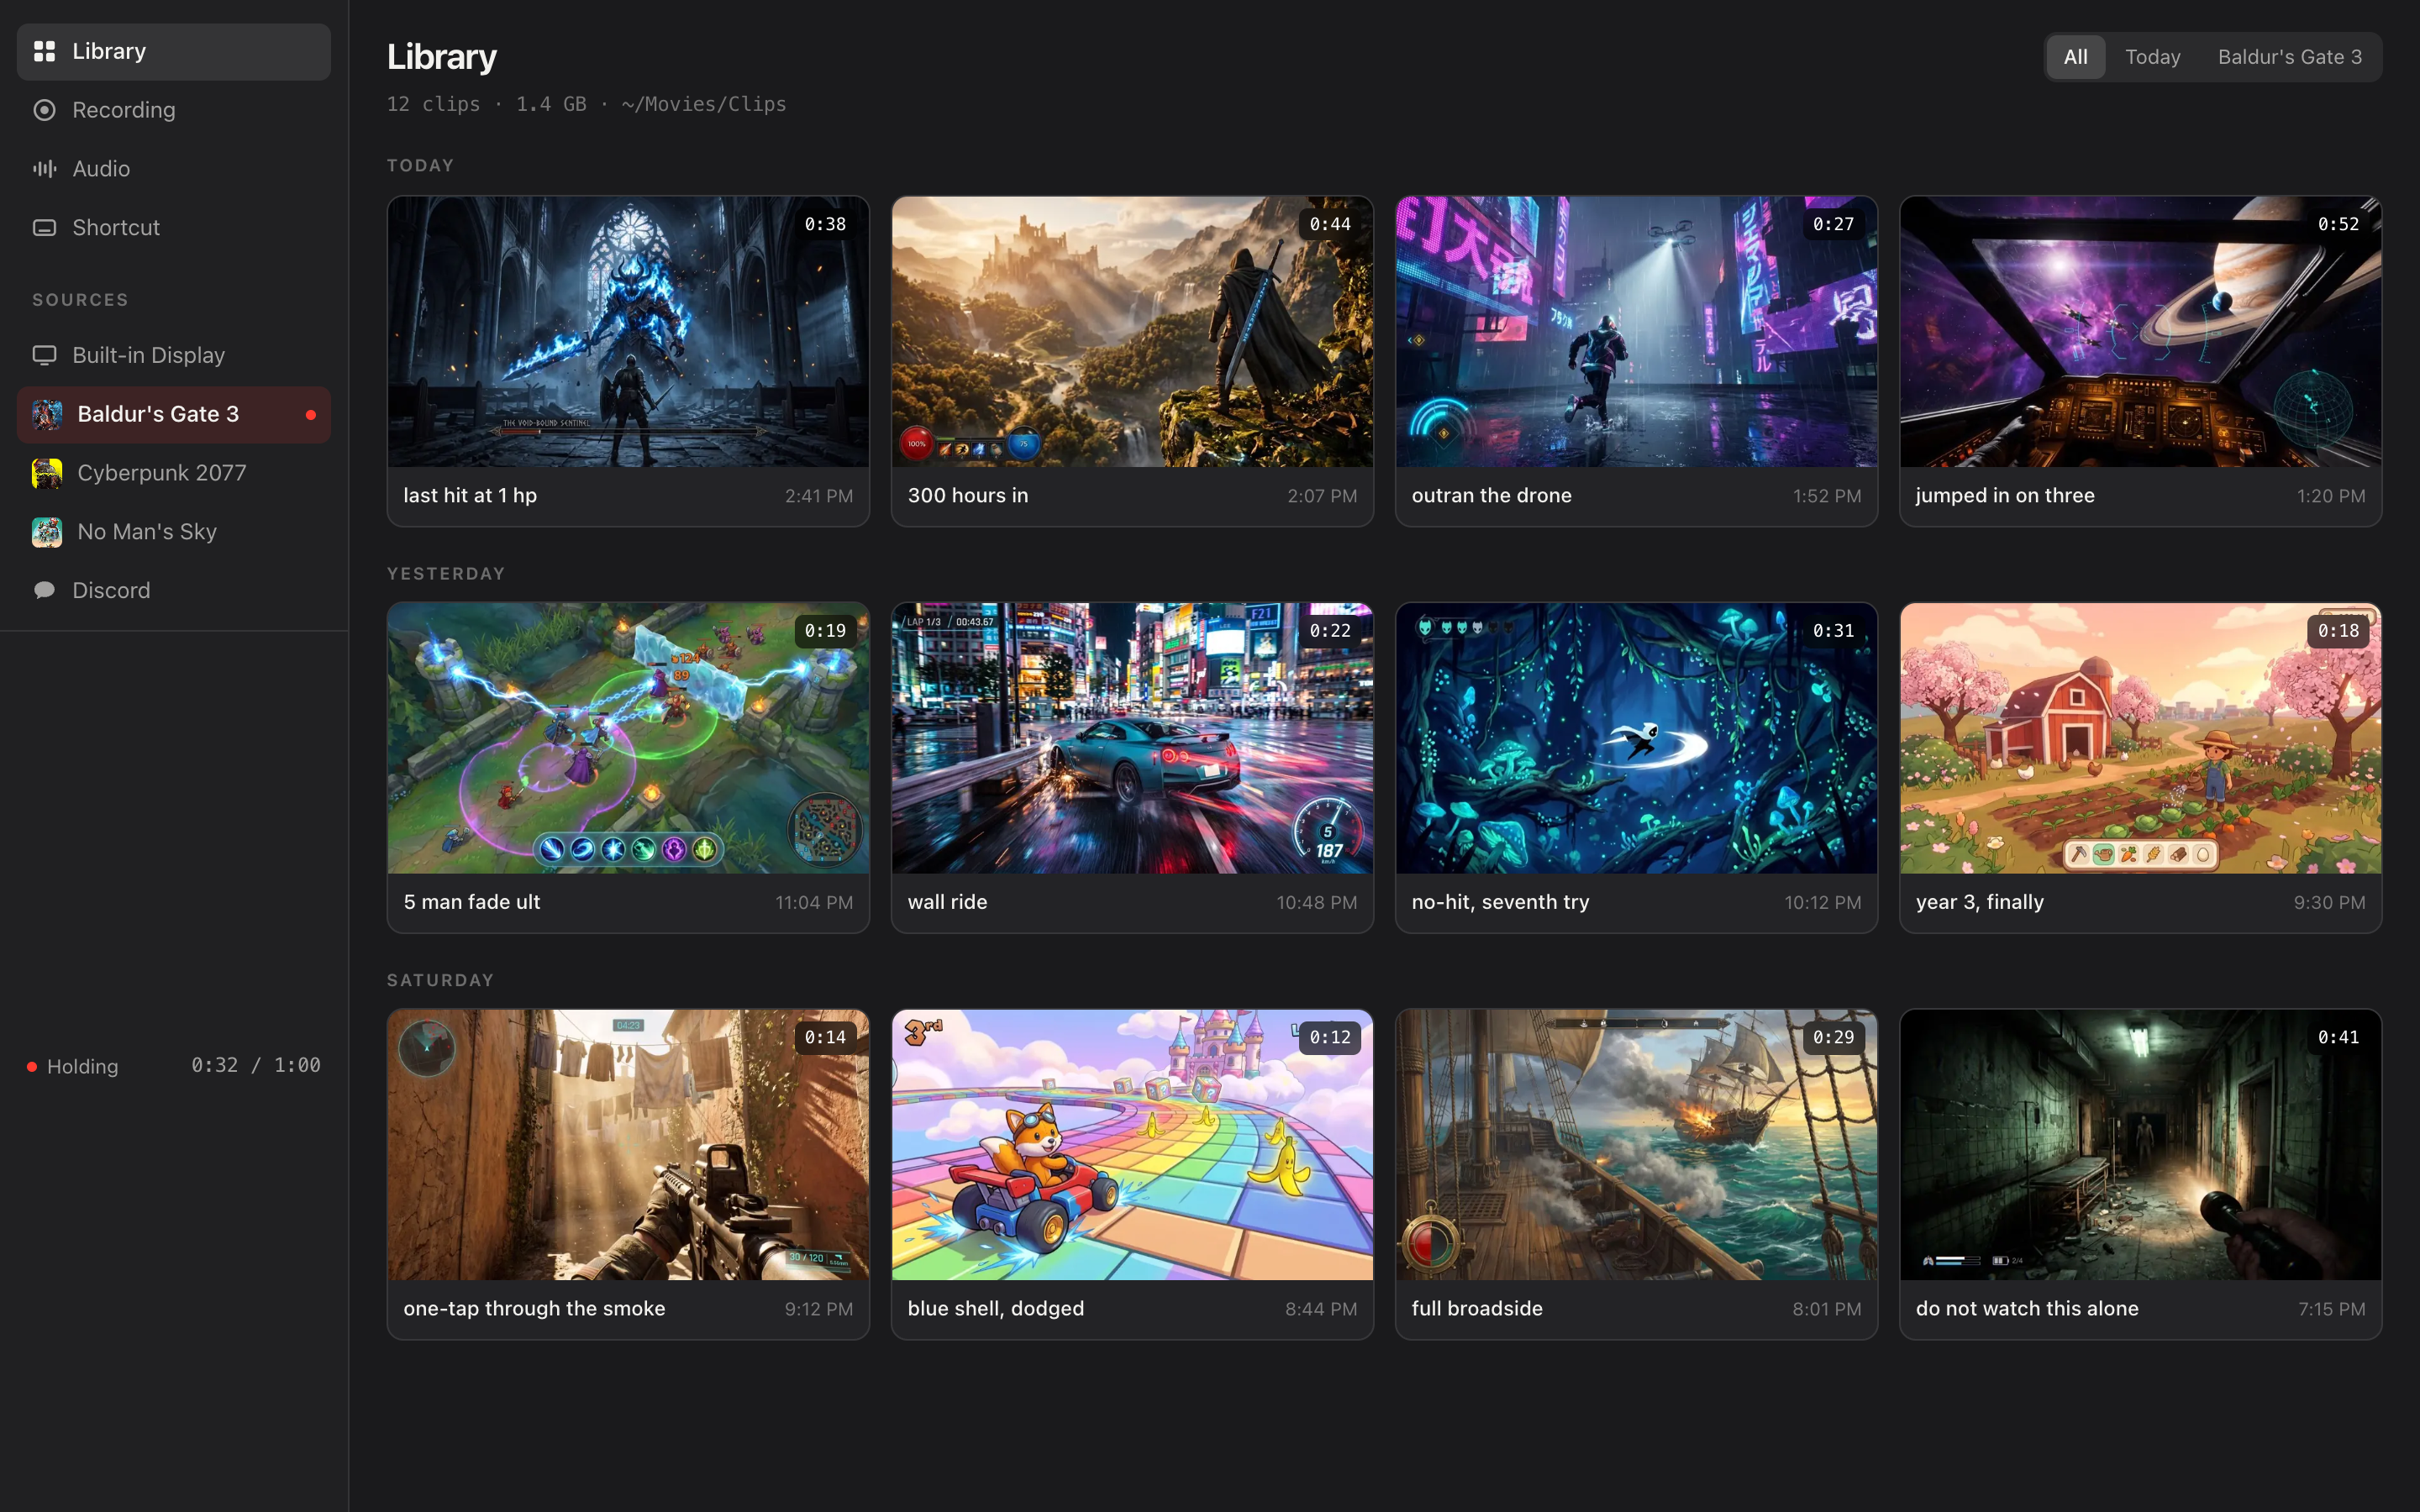Select Discord as a source
Viewport: 2420px width, 1512px height.
click(174, 590)
